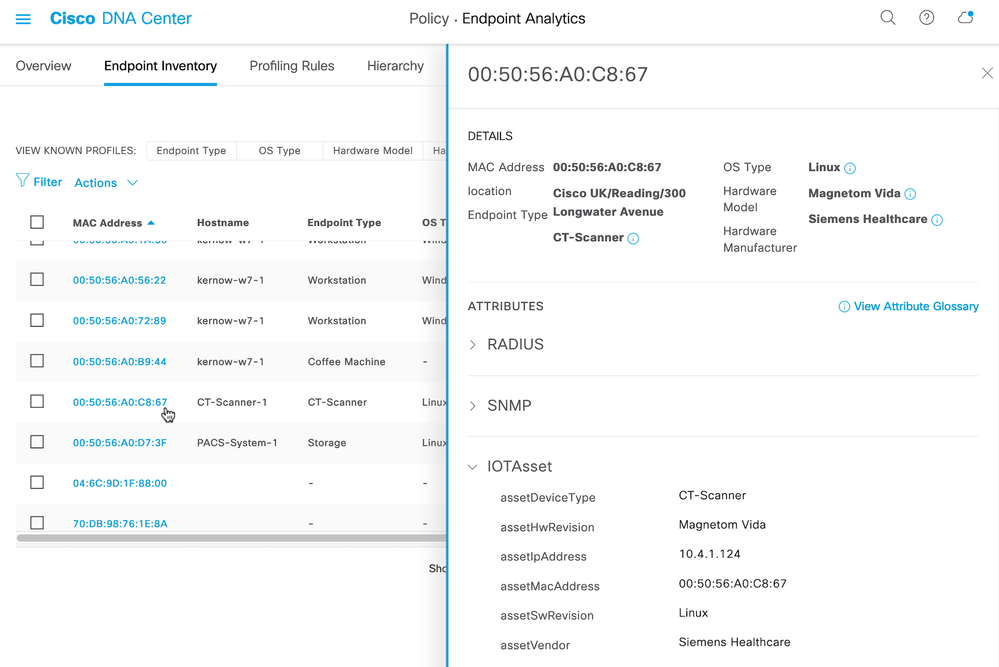Open the Profiling Rules tab
The width and height of the screenshot is (999, 667).
(x=292, y=66)
